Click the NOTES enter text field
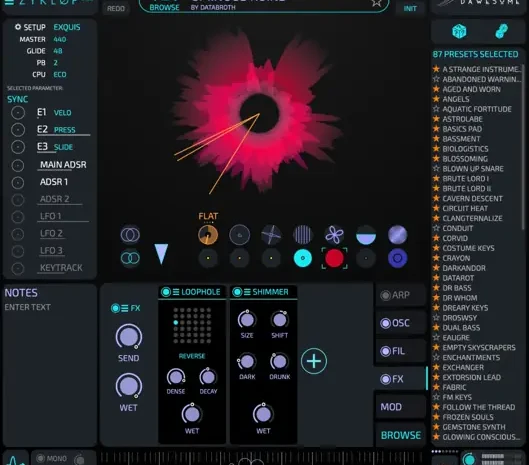Screen dimensions: 529x465 (28, 307)
